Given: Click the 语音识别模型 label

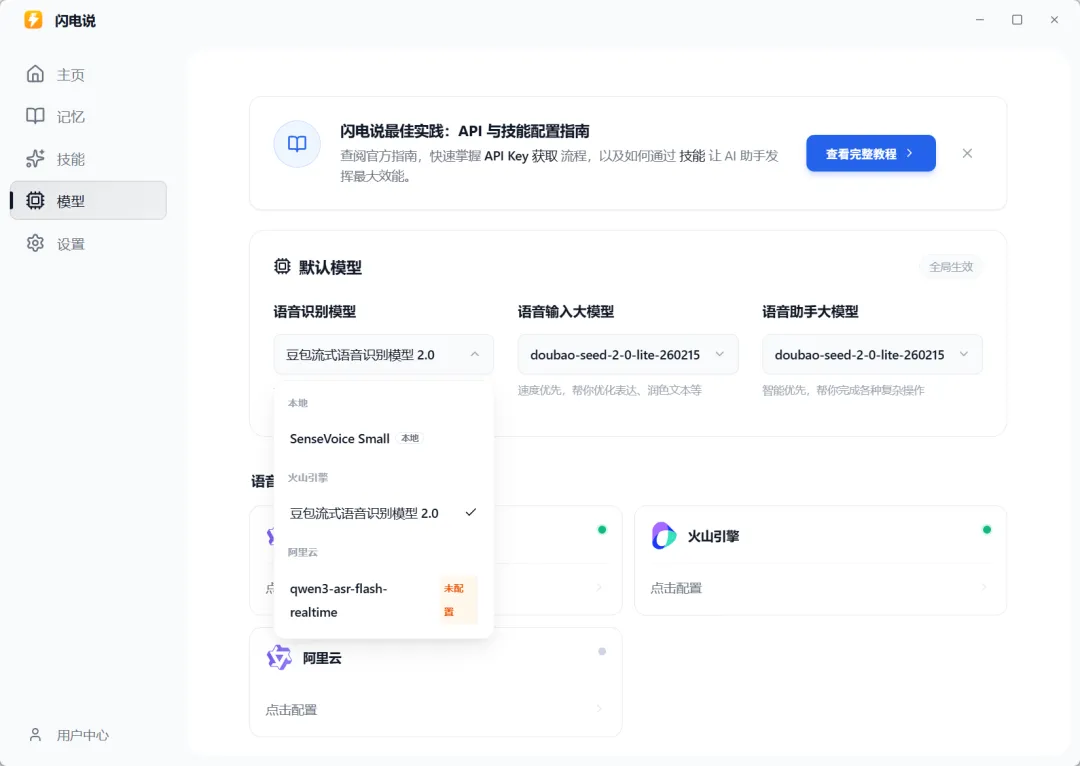Looking at the screenshot, I should point(315,311).
